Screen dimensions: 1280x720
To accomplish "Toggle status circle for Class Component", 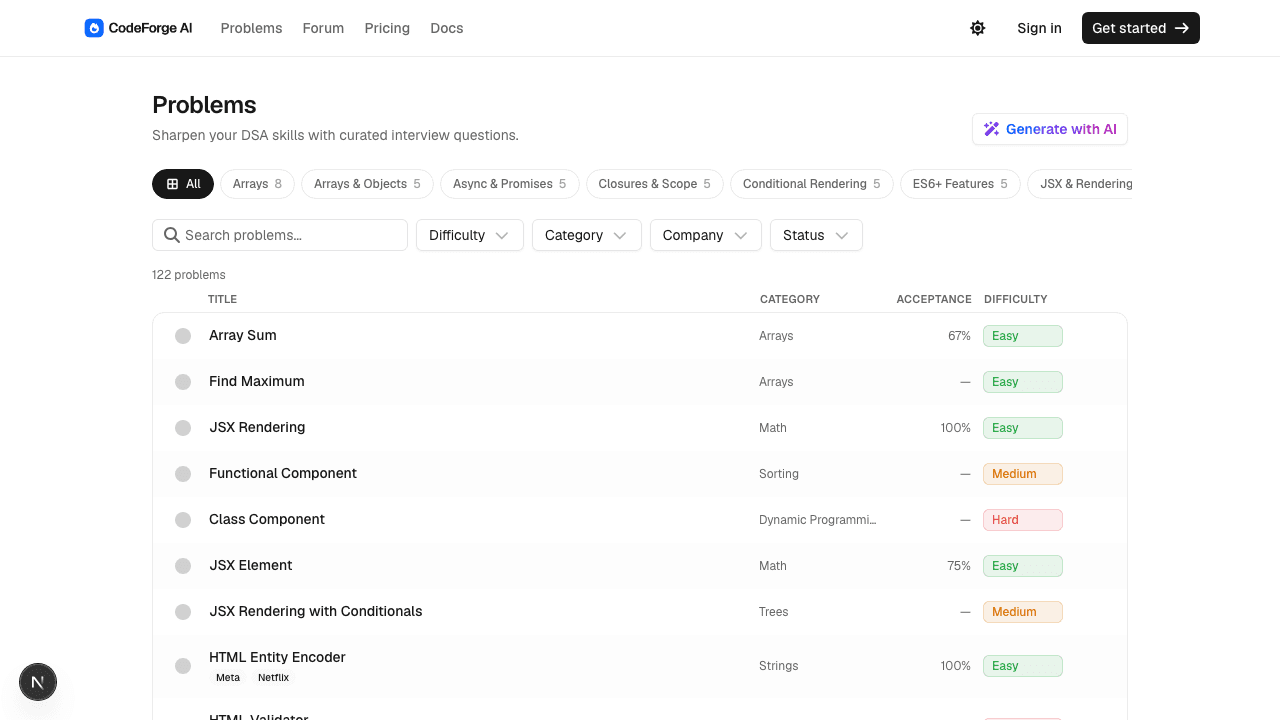I will coord(183,520).
